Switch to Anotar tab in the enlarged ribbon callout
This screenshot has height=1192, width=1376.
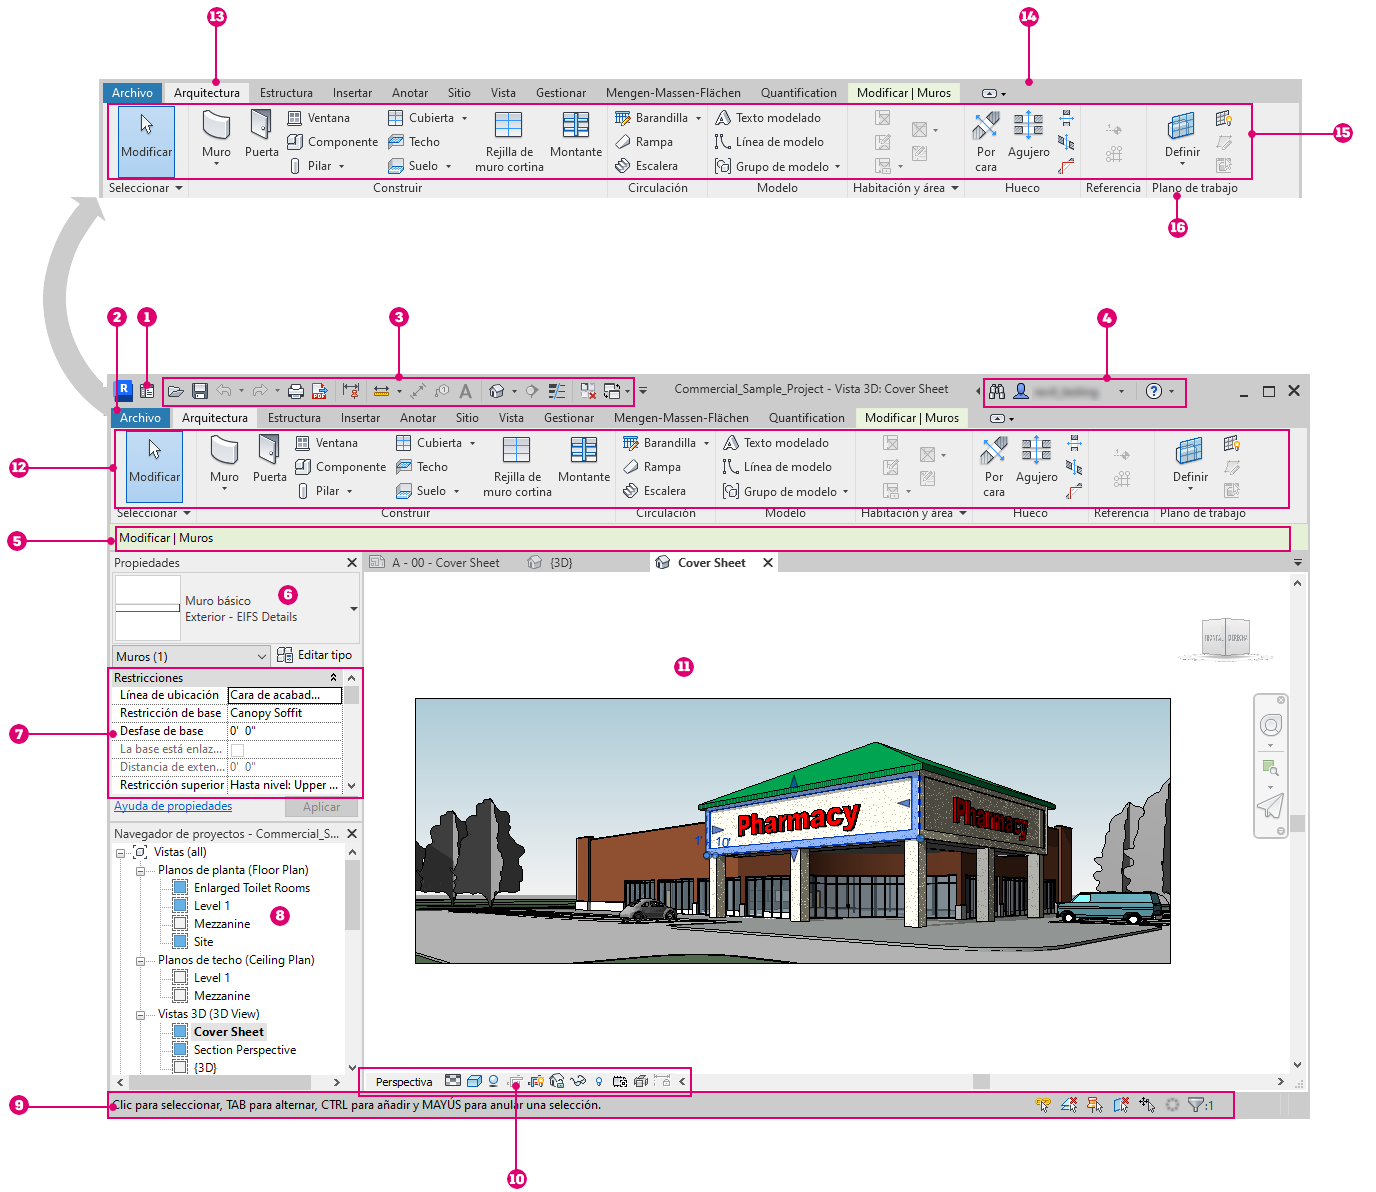point(410,93)
